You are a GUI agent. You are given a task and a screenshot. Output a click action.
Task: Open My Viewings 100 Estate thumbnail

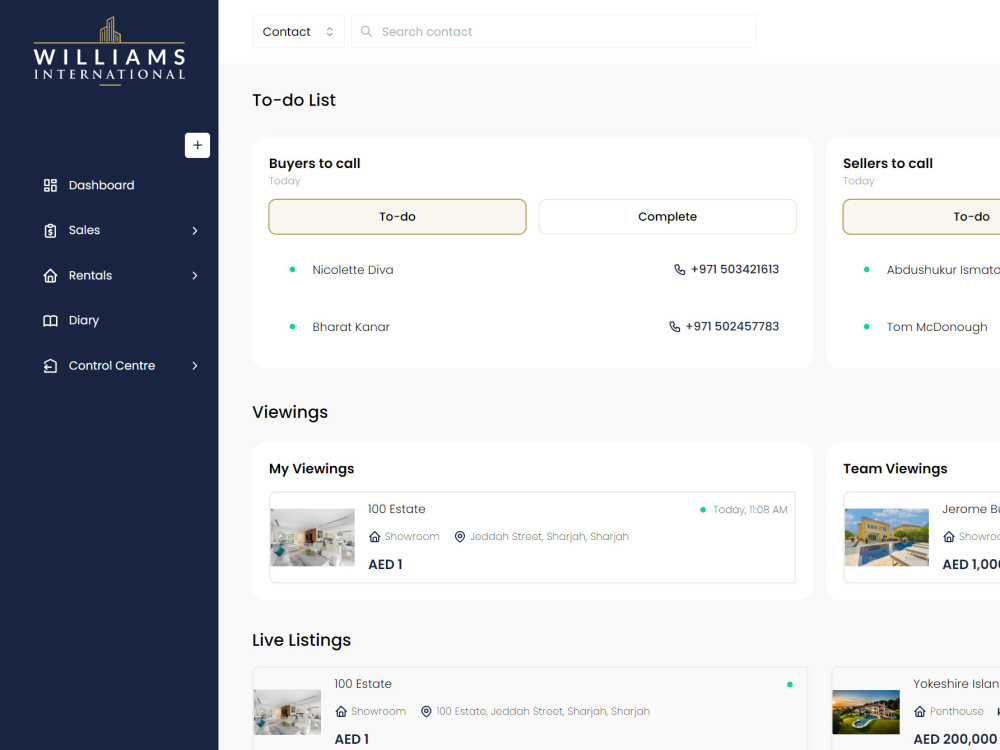pyautogui.click(x=312, y=537)
